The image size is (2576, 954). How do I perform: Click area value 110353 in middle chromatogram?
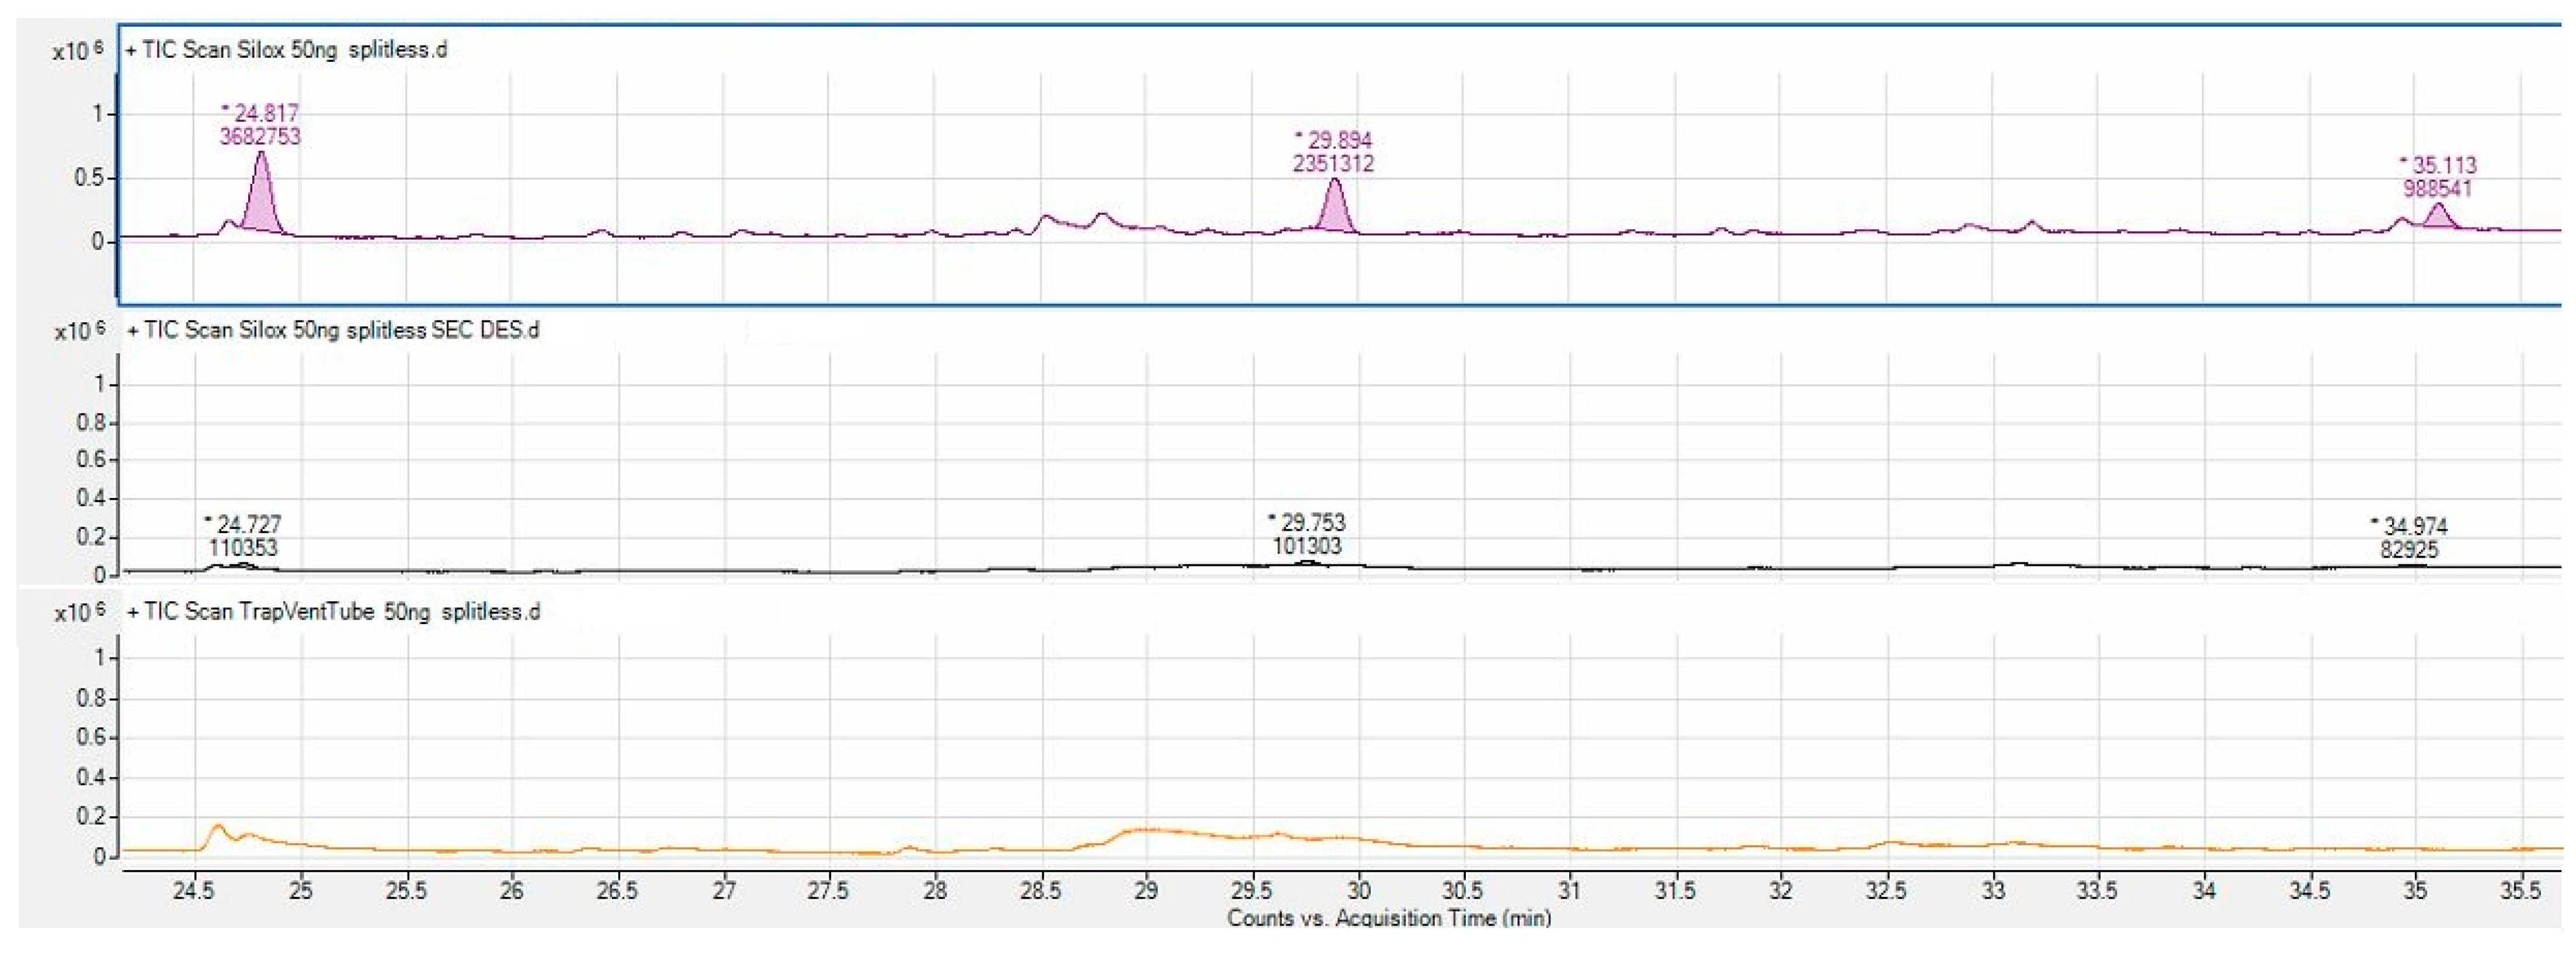click(243, 548)
